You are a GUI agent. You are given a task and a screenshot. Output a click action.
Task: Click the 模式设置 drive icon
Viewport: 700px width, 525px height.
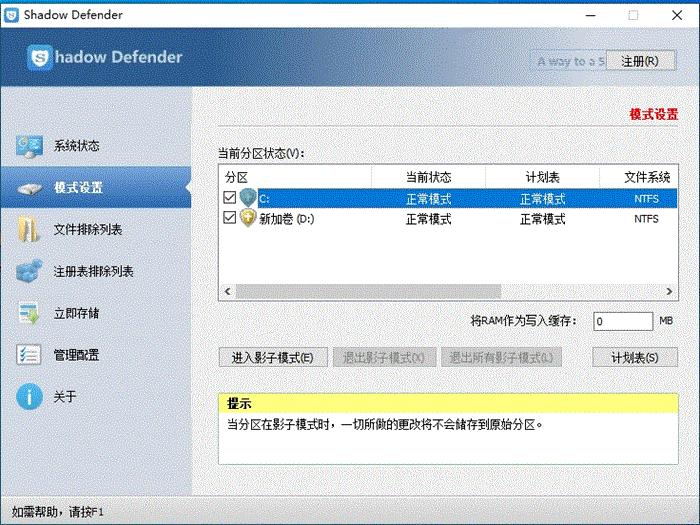point(30,188)
